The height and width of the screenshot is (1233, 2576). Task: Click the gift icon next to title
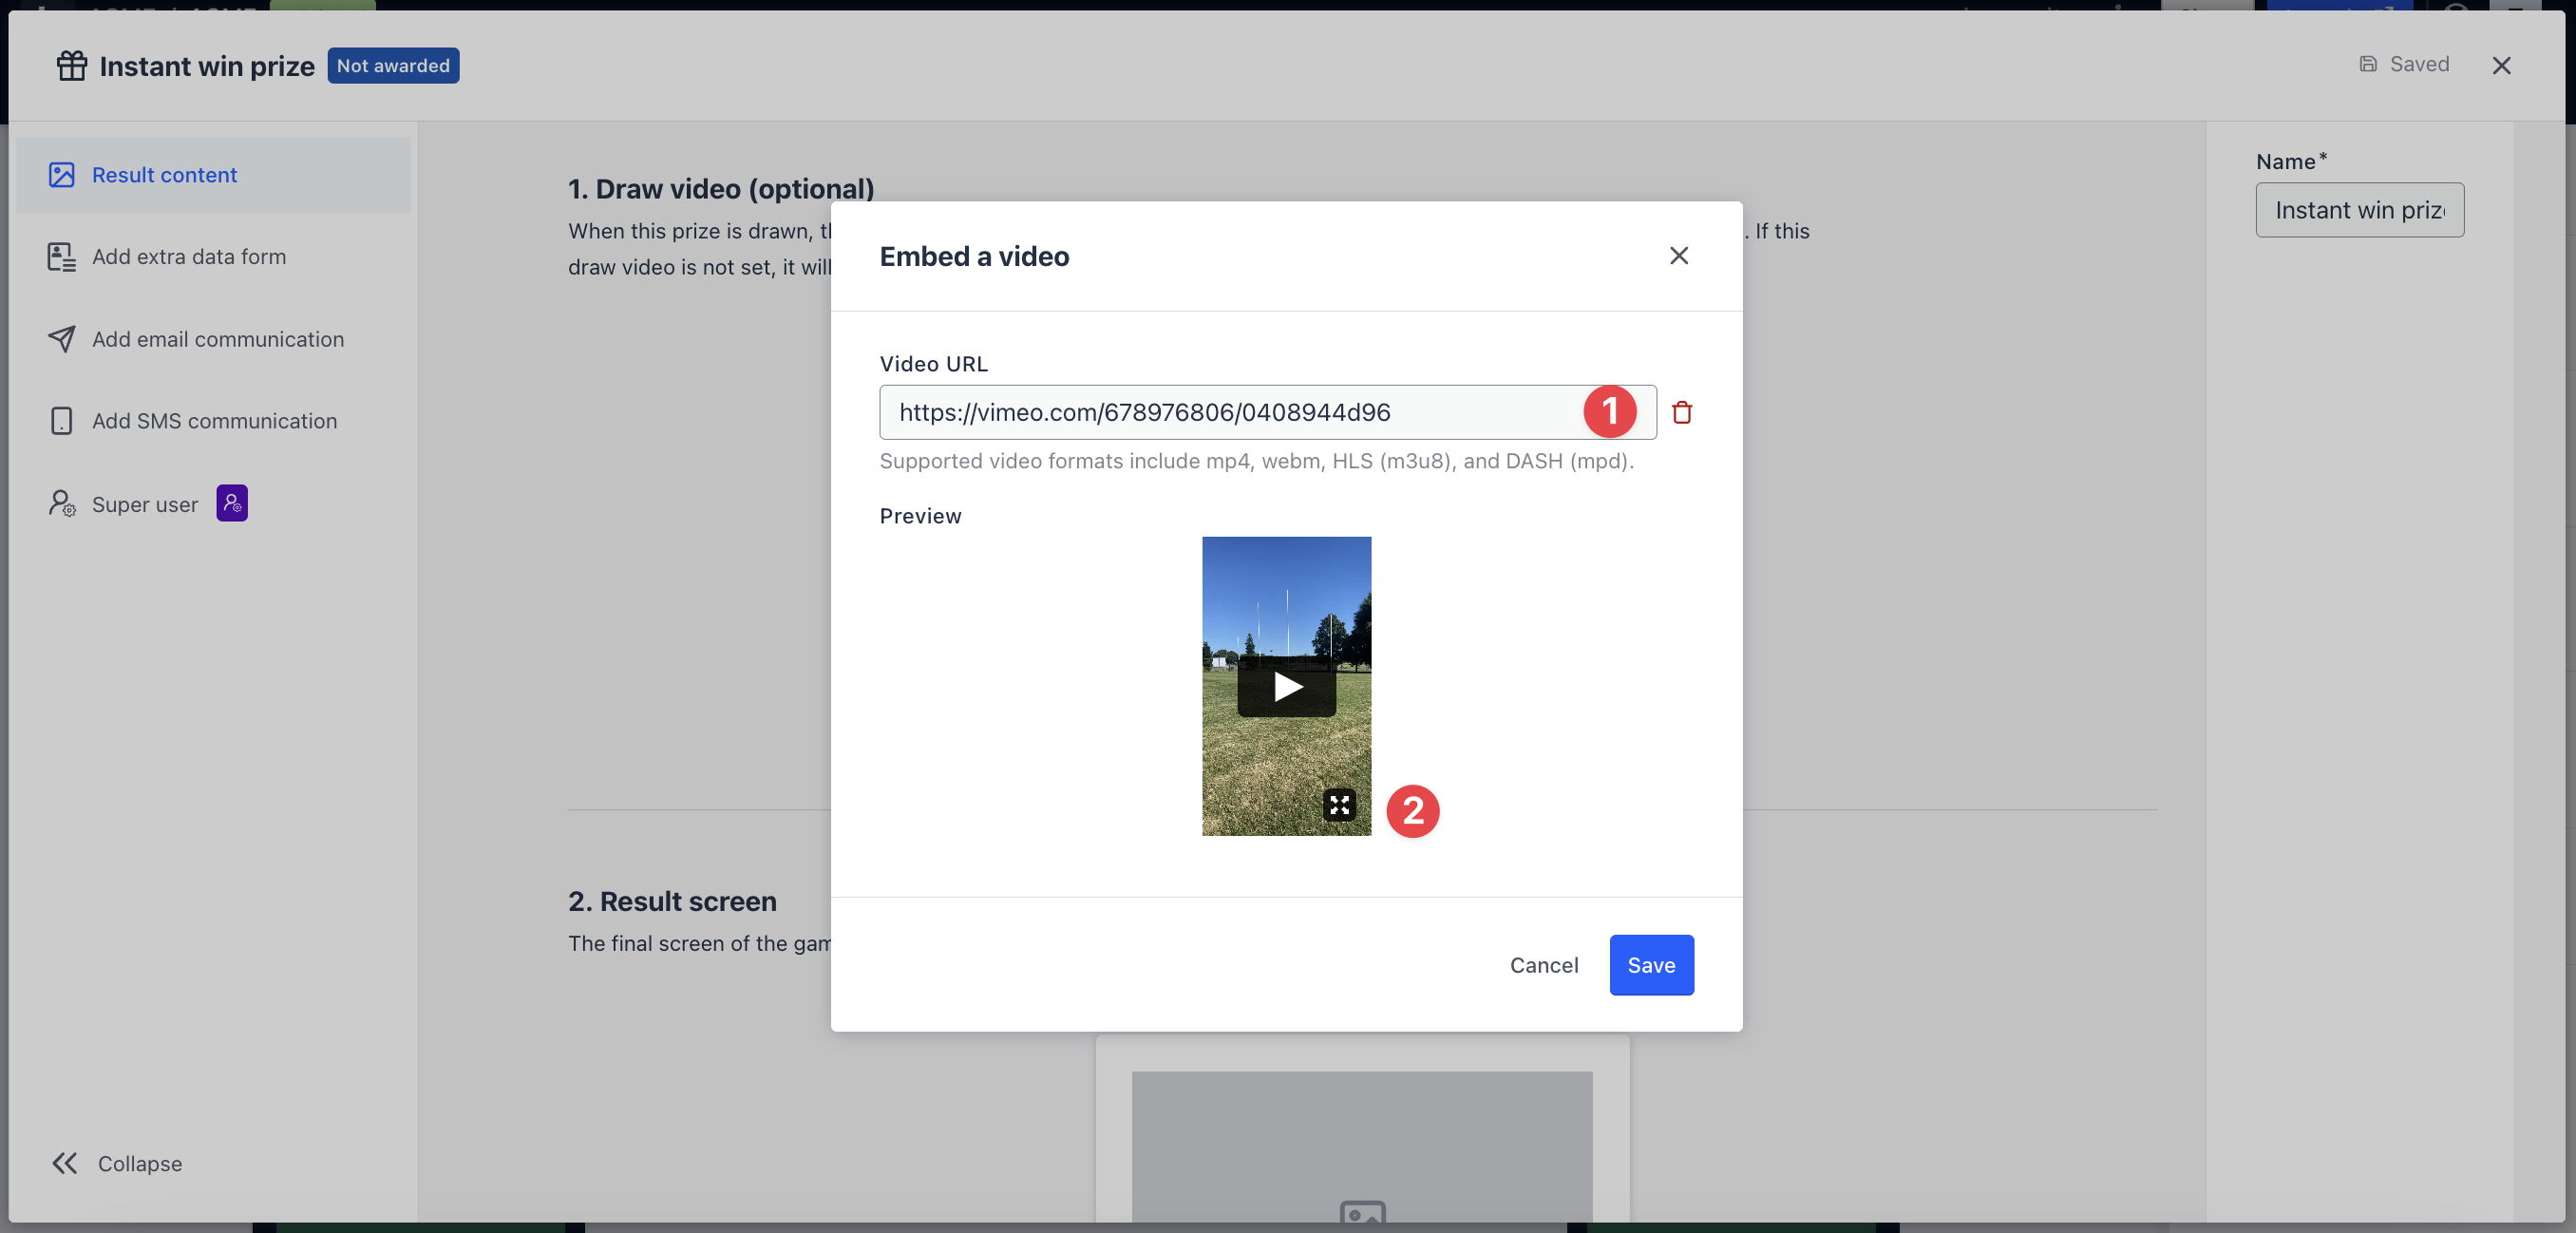(72, 66)
